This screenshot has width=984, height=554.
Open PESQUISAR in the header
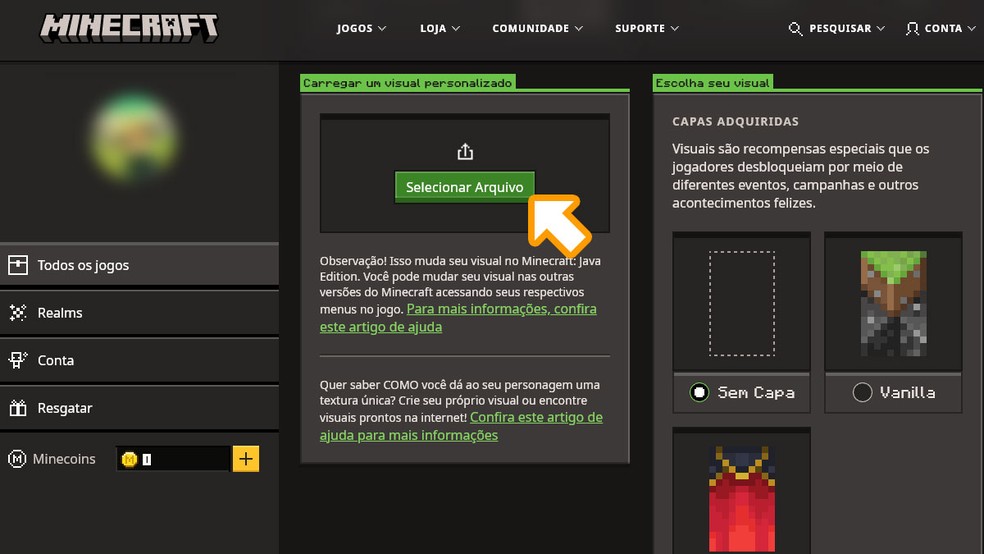coord(840,28)
